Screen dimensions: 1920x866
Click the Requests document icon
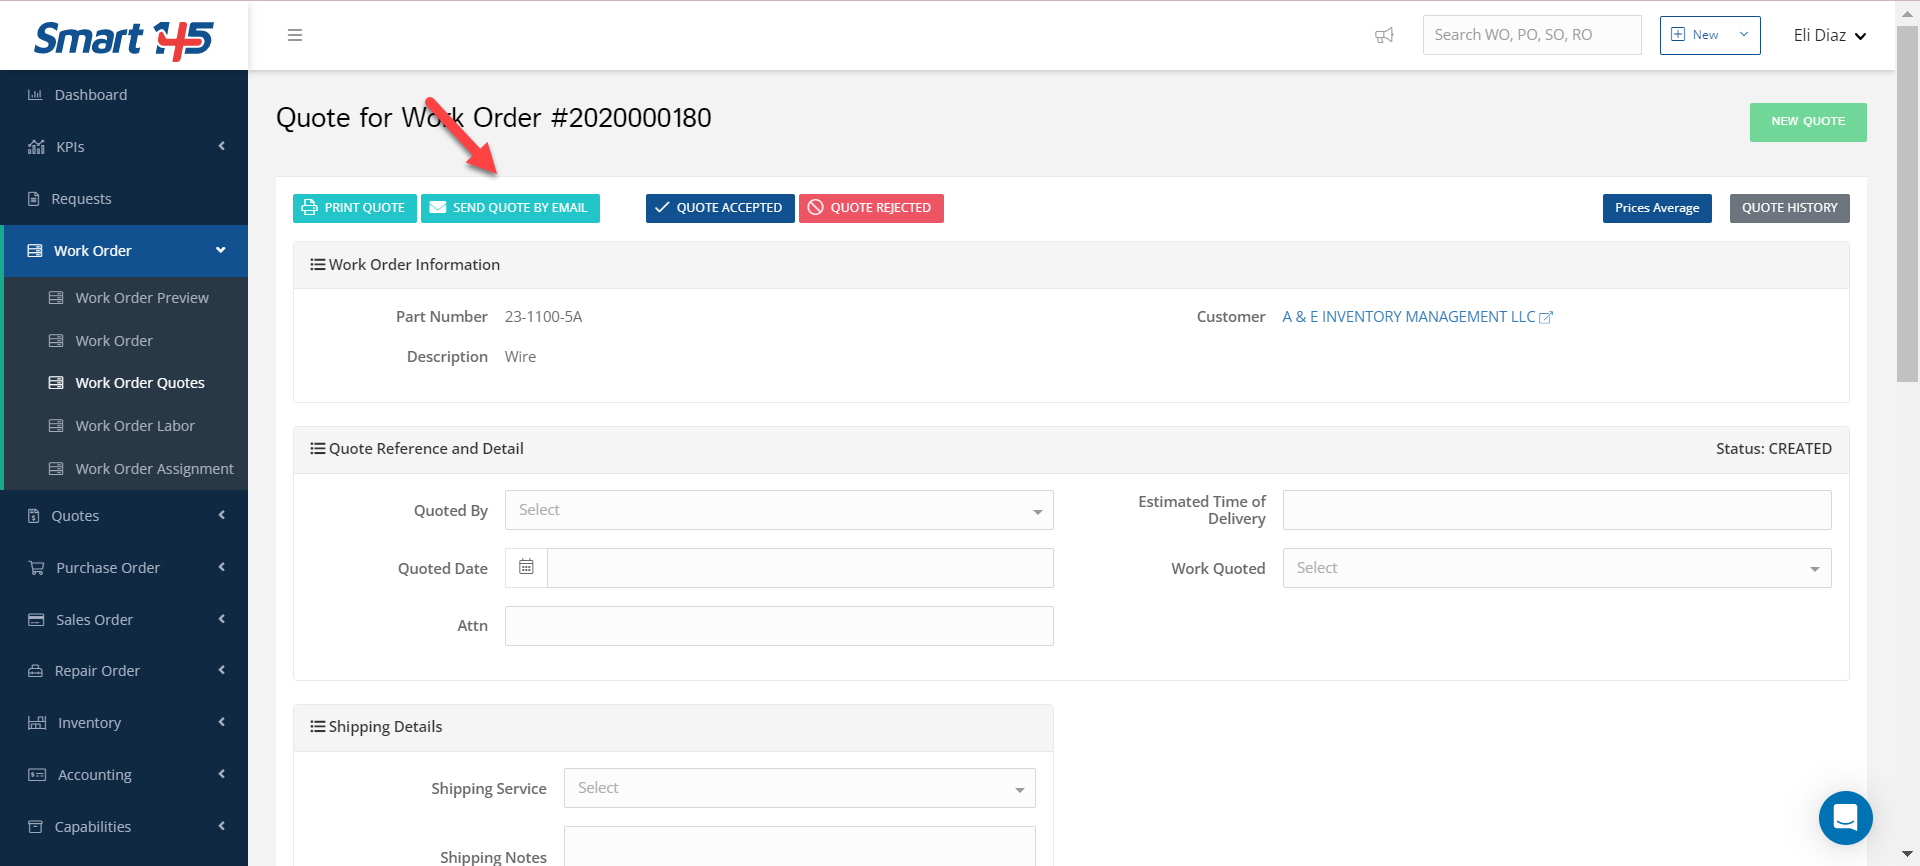pyautogui.click(x=34, y=199)
